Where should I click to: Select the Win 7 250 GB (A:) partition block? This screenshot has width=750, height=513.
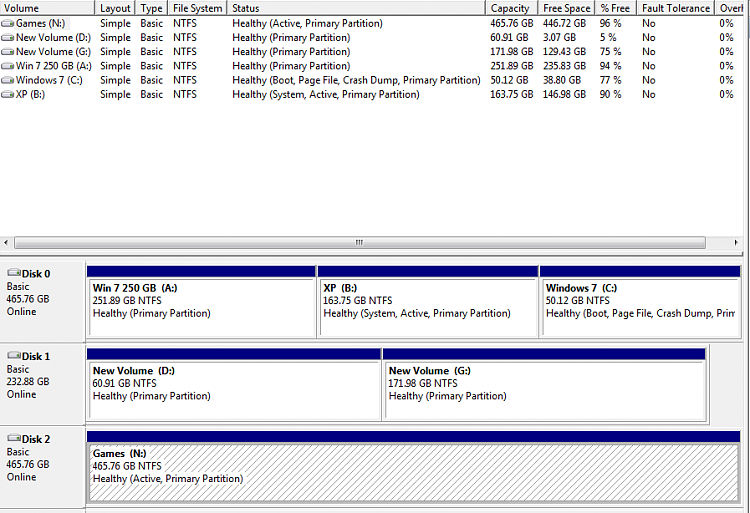pos(201,302)
